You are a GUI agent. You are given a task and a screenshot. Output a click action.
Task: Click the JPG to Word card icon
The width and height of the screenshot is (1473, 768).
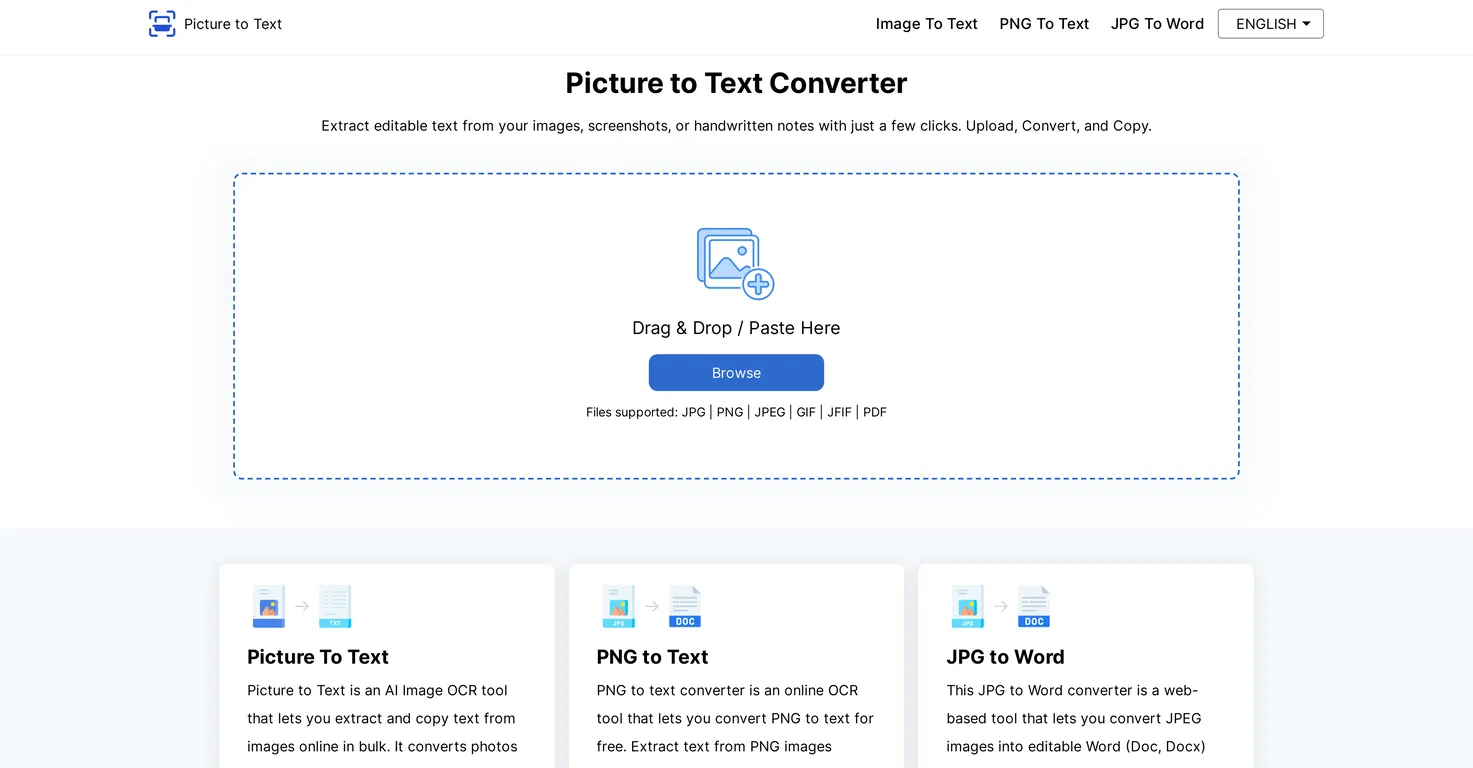pos(1001,606)
